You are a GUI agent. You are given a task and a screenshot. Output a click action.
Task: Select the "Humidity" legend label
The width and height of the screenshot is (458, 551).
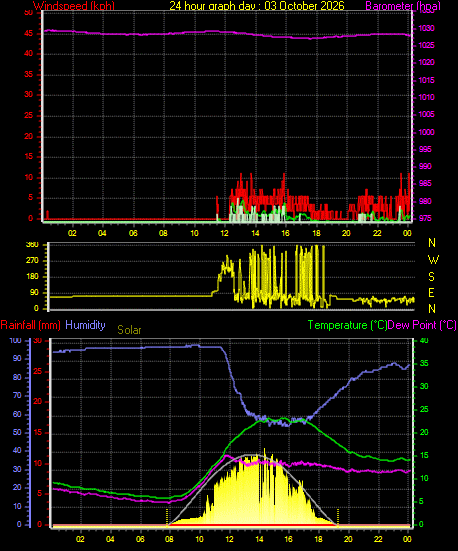pyautogui.click(x=85, y=325)
